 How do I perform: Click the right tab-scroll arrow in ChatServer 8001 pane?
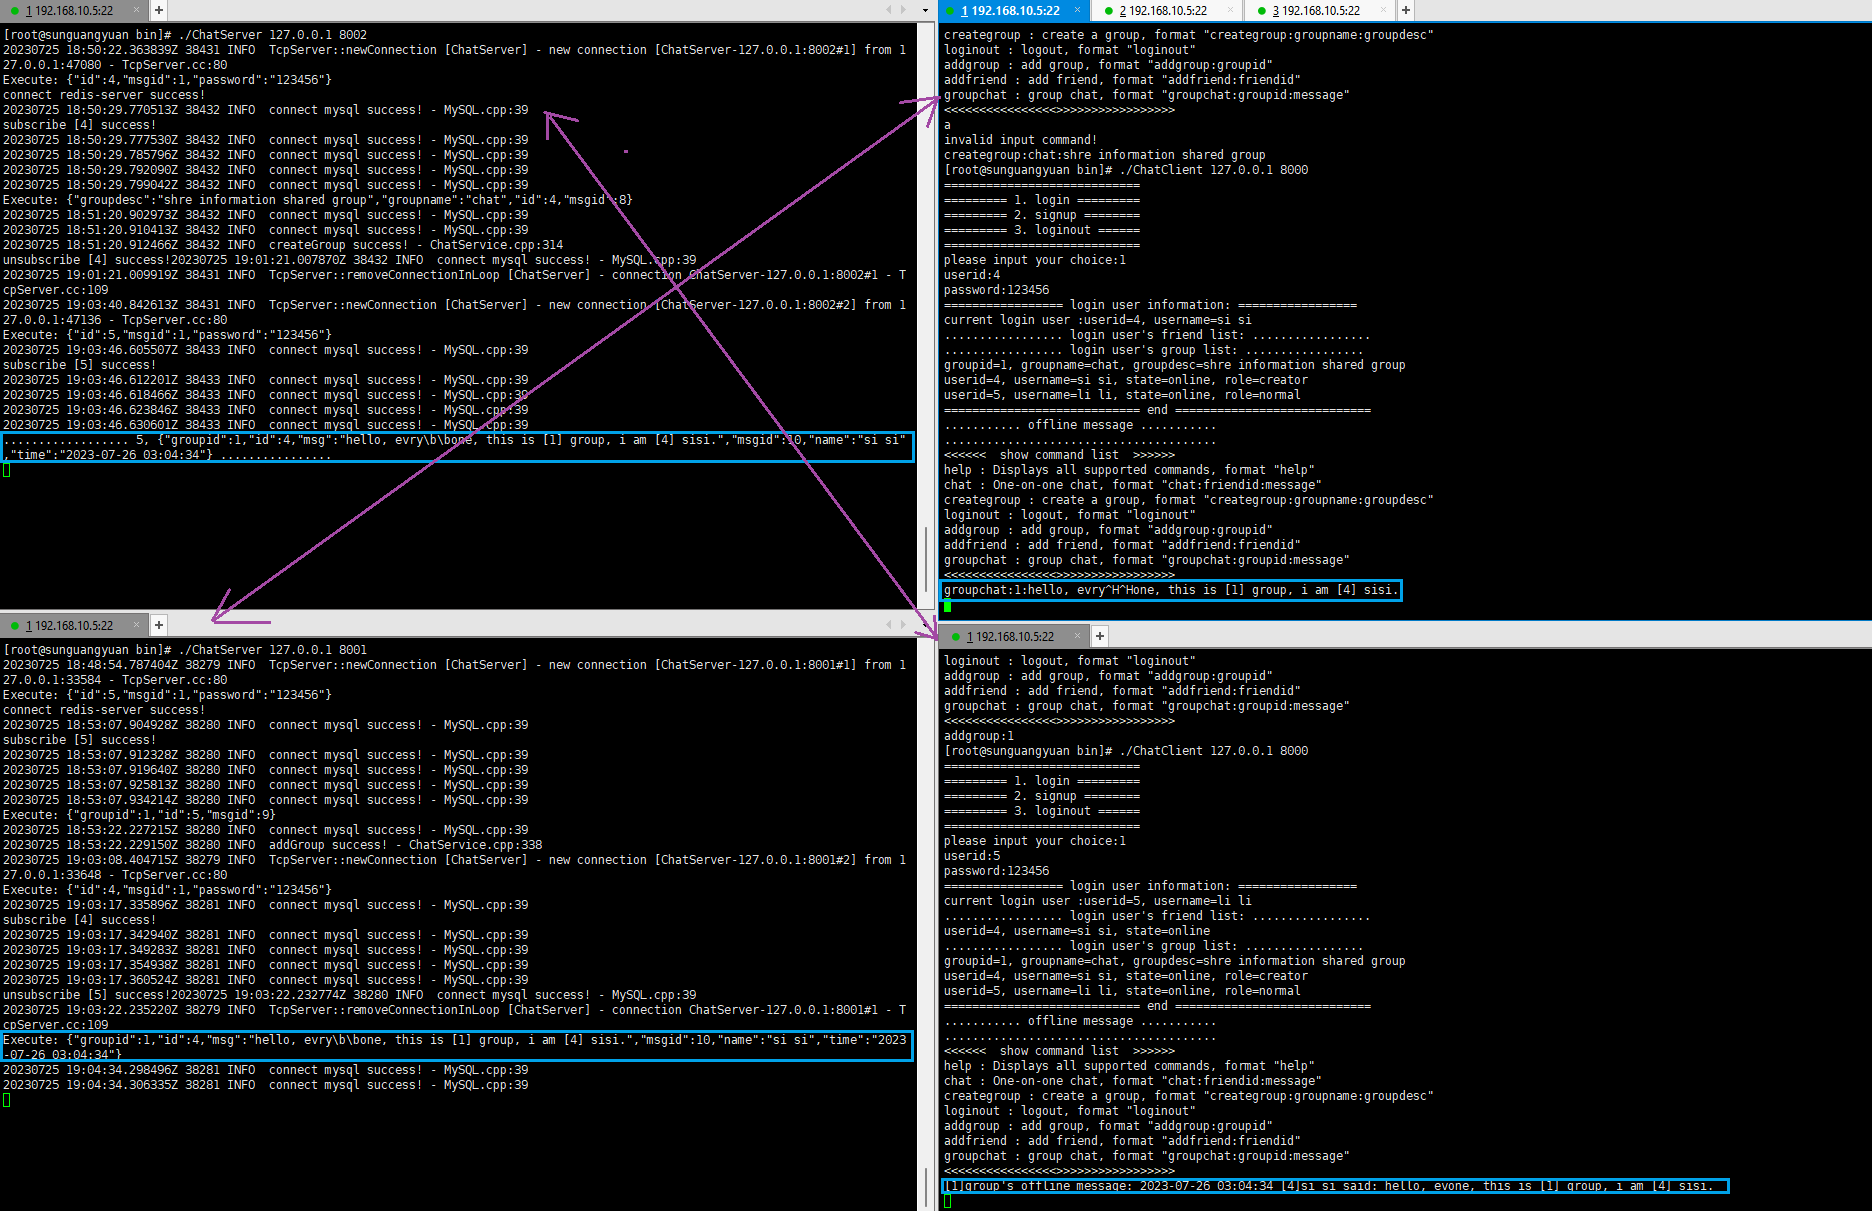click(903, 625)
